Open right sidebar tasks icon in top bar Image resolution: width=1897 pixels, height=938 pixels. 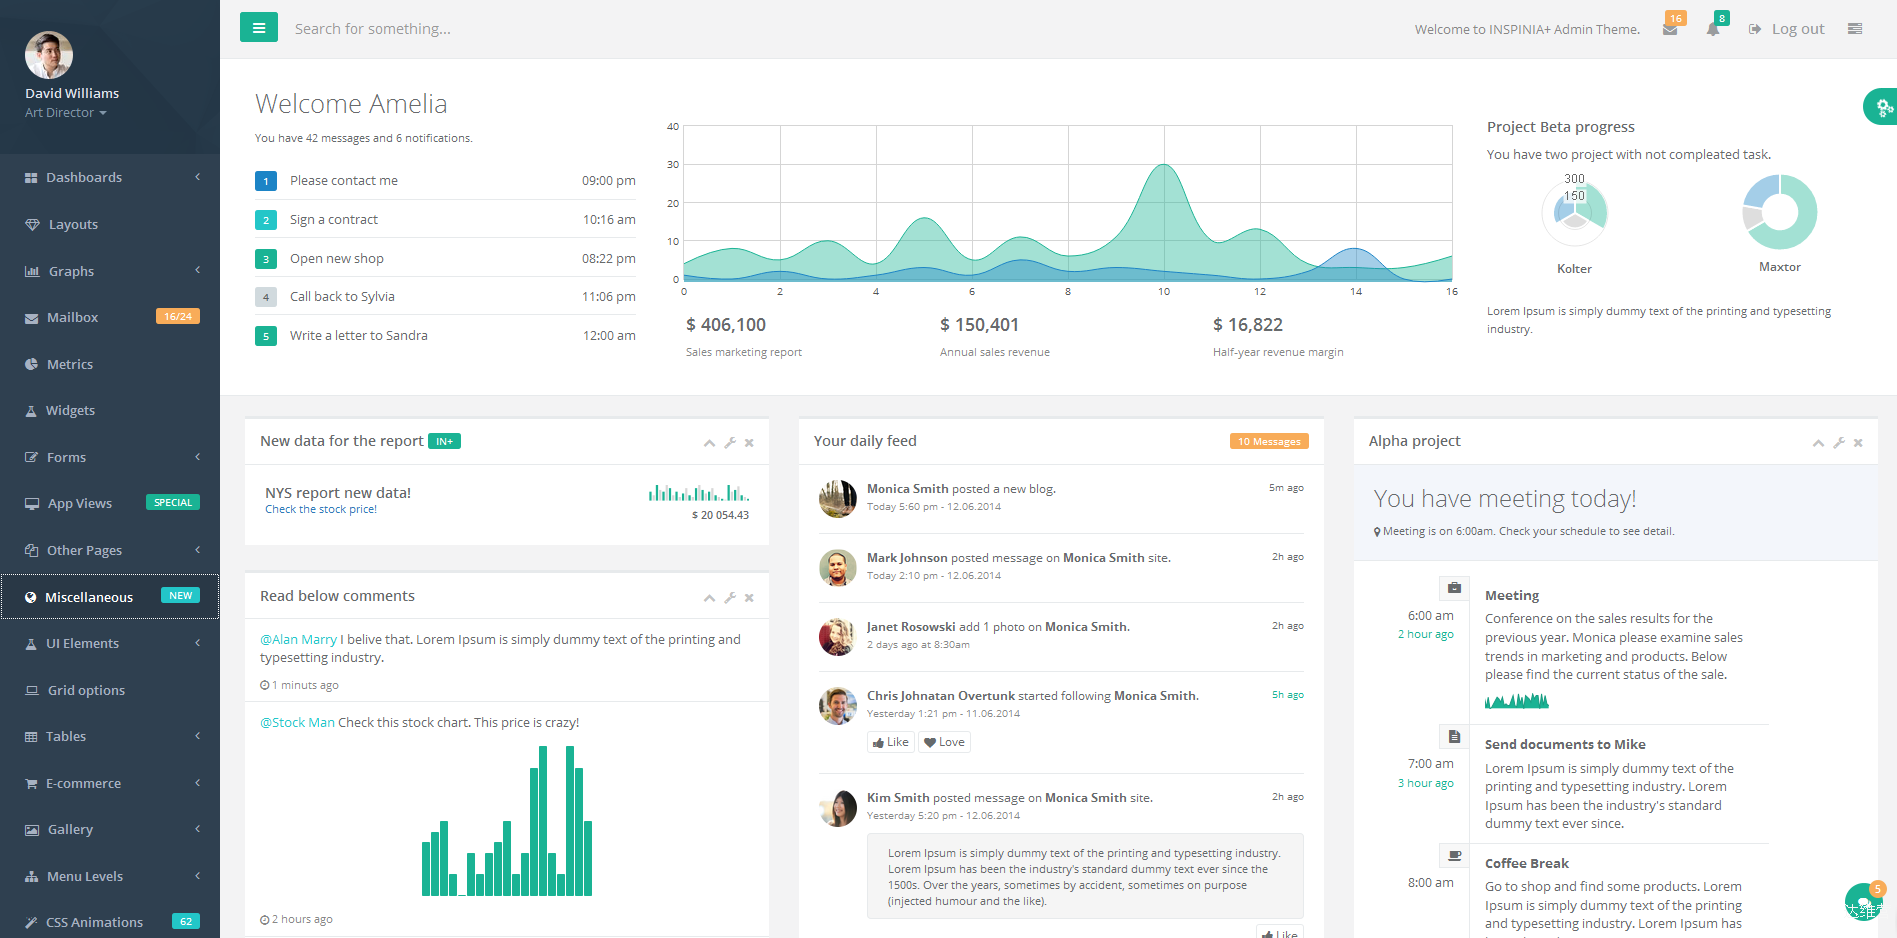pos(1855,29)
